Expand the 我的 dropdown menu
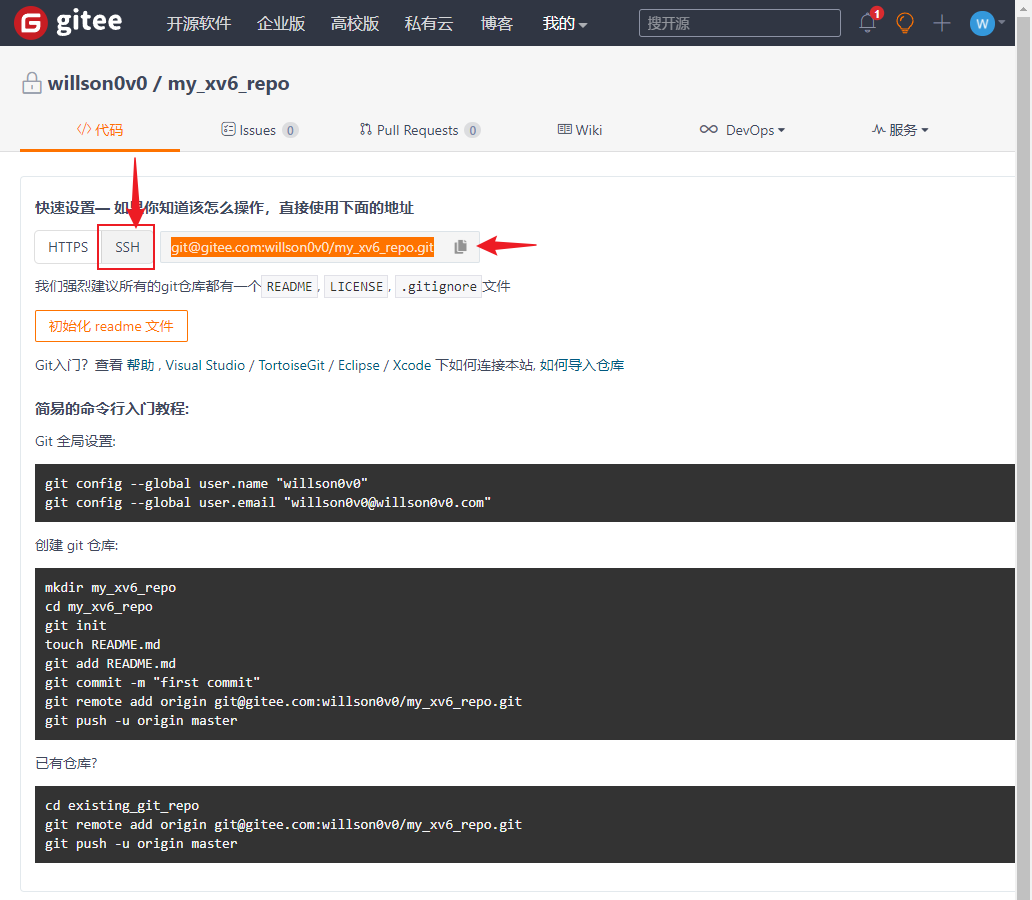The height and width of the screenshot is (900, 1032). 565,23
